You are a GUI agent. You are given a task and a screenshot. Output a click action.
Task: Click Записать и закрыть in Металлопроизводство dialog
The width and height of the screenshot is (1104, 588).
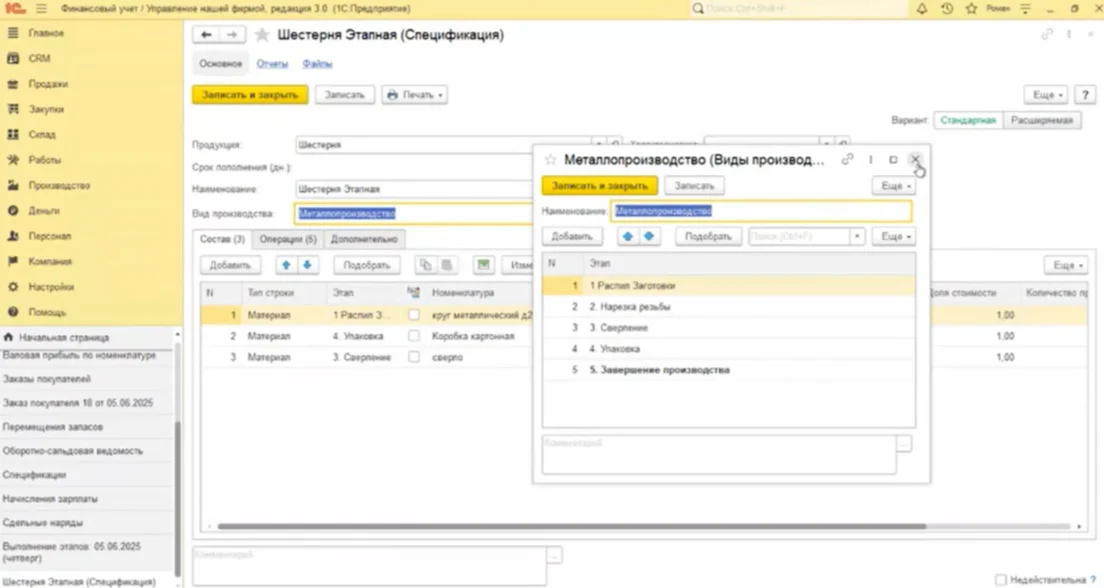[600, 186]
